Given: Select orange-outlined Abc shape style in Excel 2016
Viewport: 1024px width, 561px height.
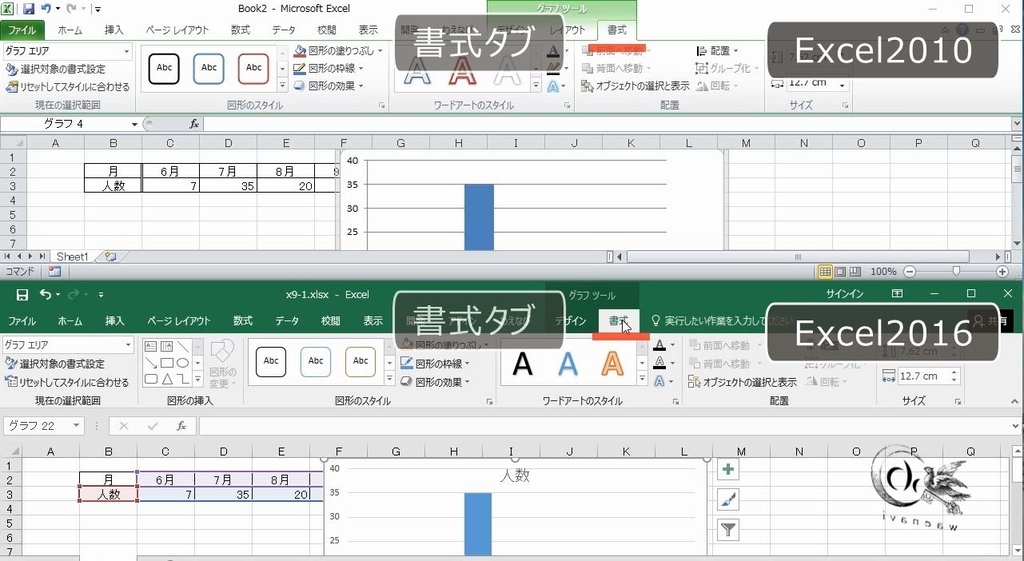Looking at the screenshot, I should 360,362.
